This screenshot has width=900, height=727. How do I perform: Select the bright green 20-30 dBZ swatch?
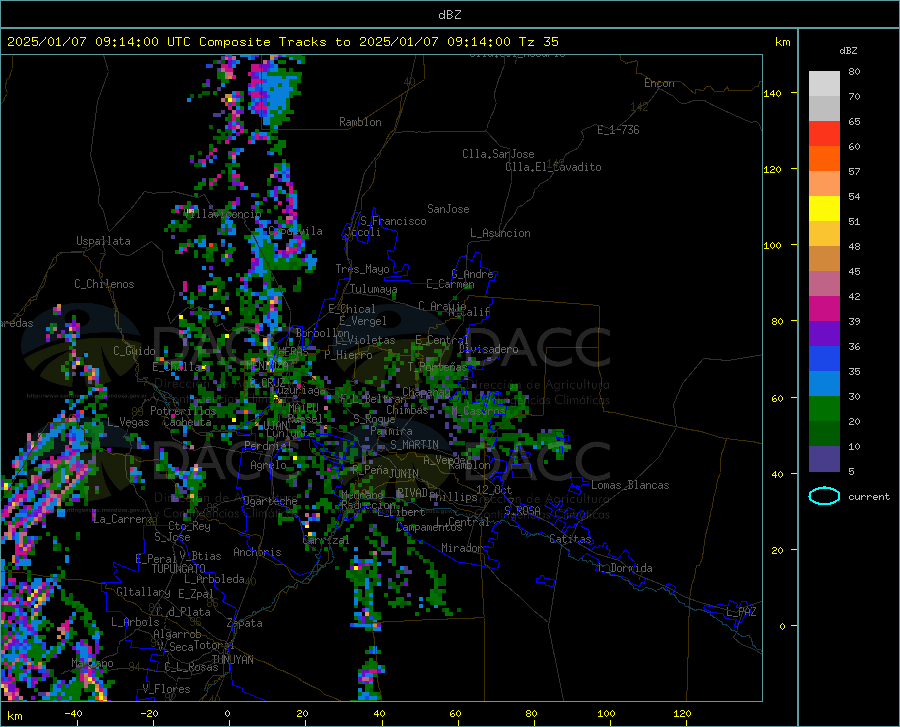pos(824,409)
